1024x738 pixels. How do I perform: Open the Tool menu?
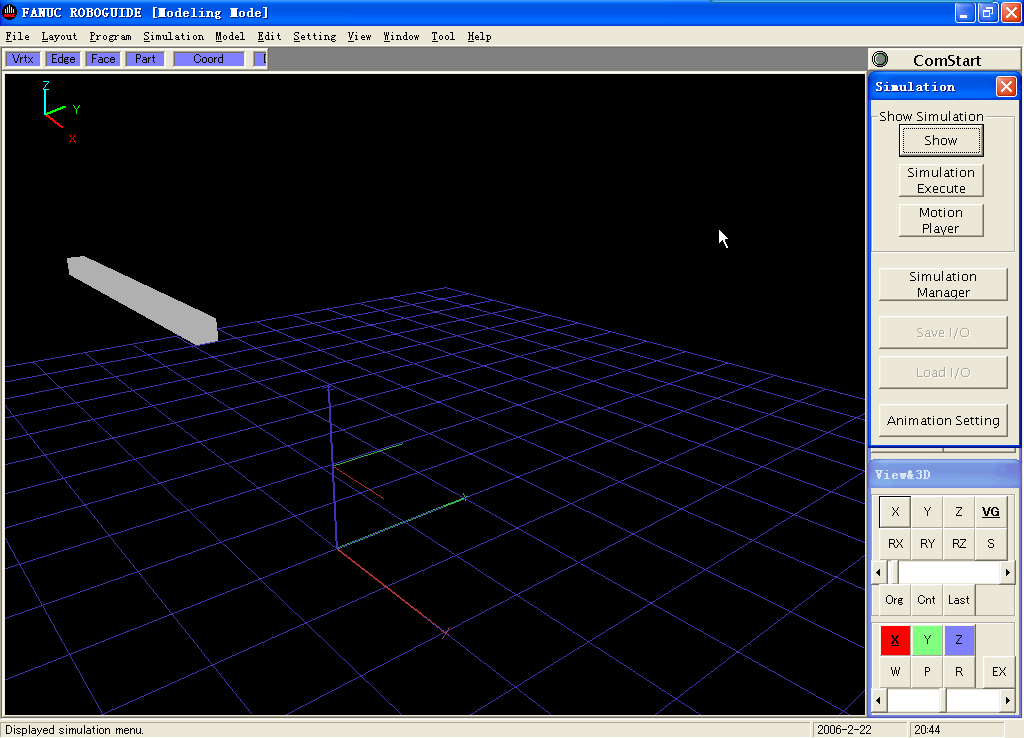[x=443, y=37]
